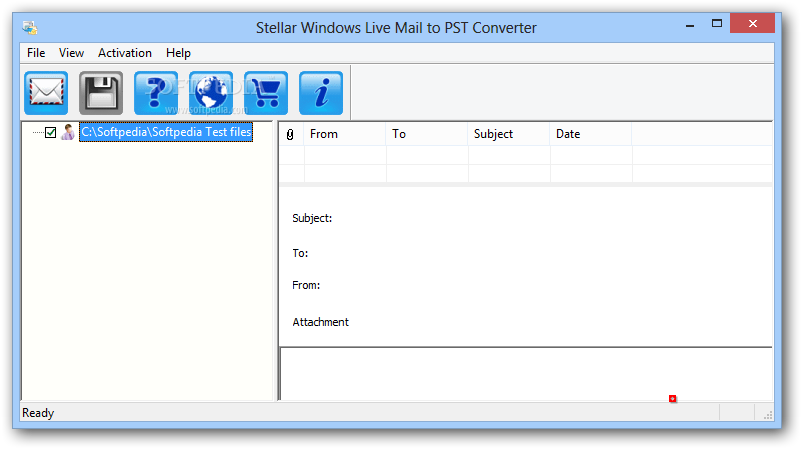Select C:\Softpedia\Softpedia Test files tree node

click(x=166, y=132)
